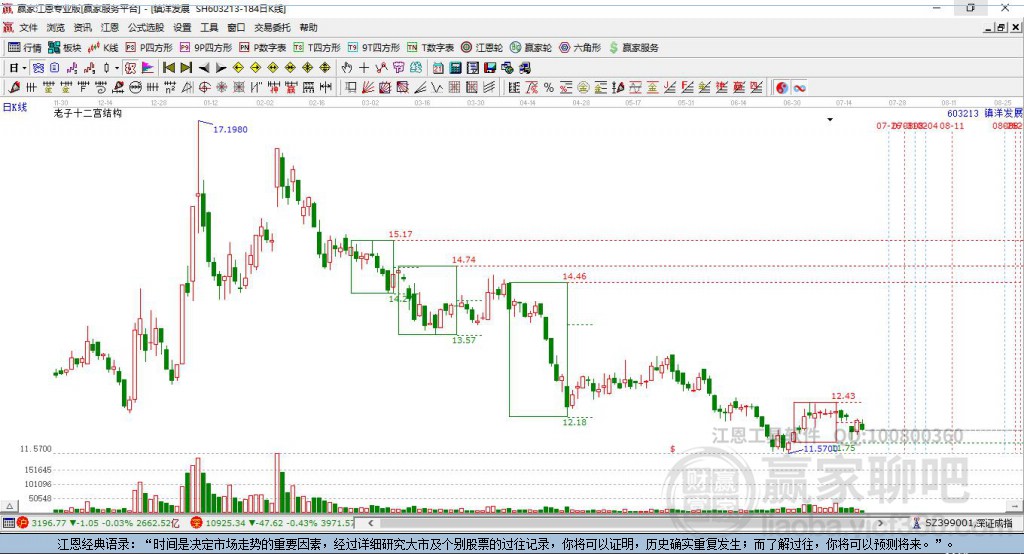Click the yin-yang icon
Screen dimensions: 1024x554
[782, 88]
